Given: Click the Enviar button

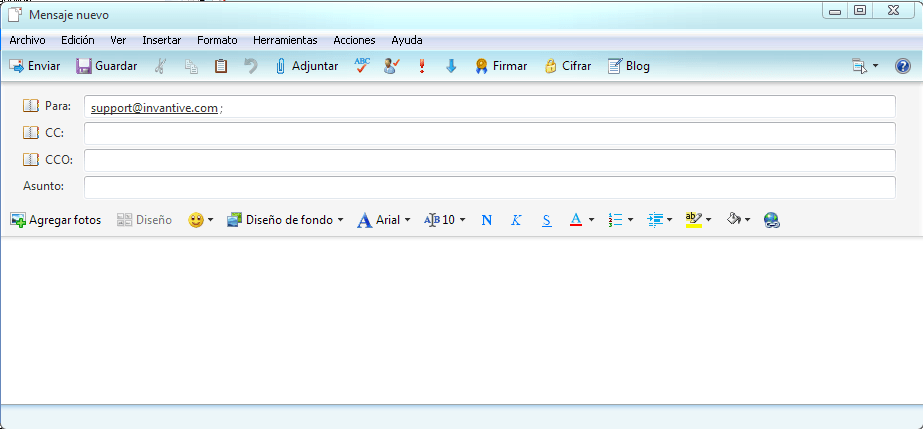Looking at the screenshot, I should point(35,66).
